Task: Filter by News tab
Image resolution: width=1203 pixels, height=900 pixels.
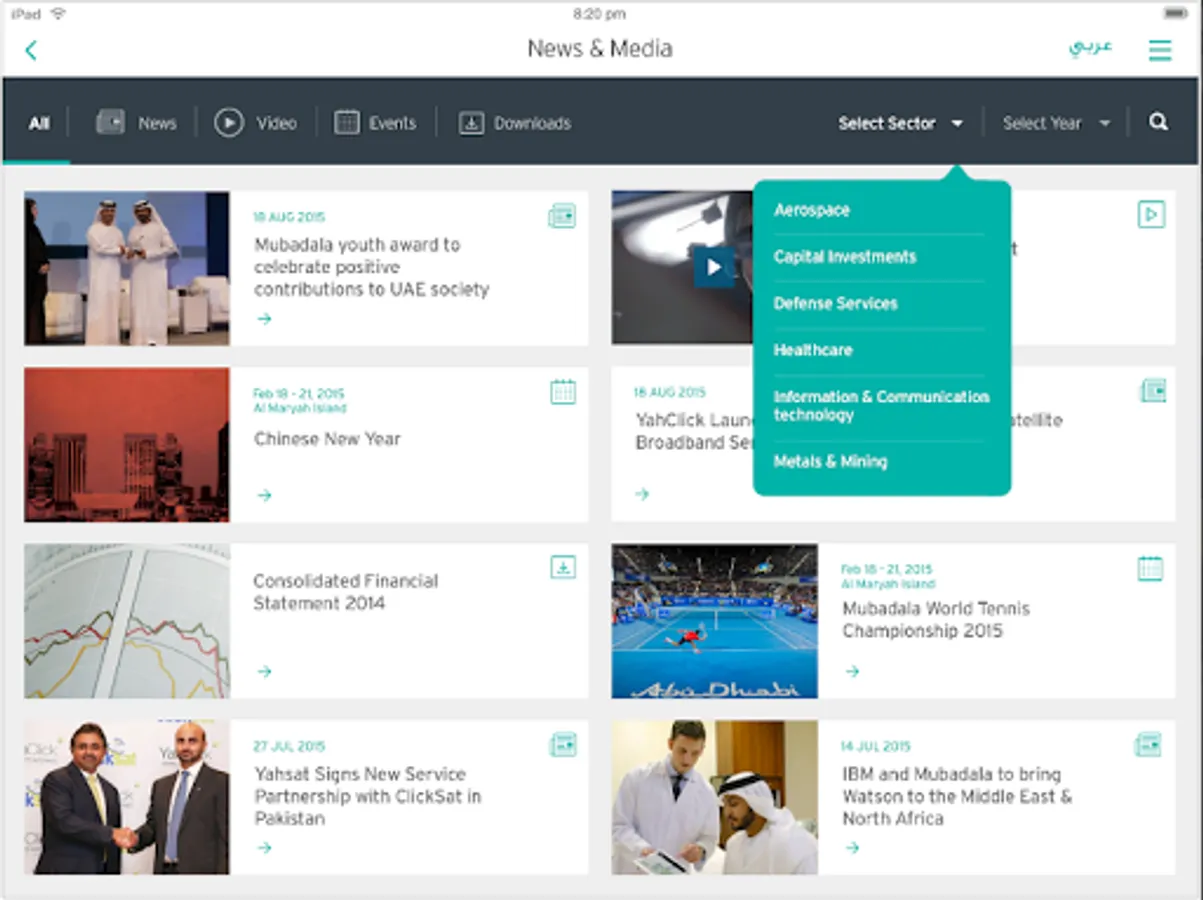Action: tap(137, 123)
